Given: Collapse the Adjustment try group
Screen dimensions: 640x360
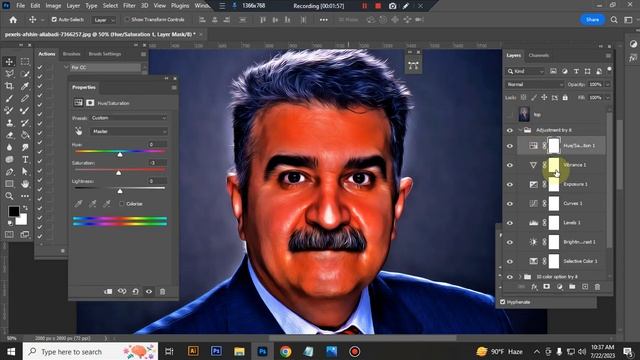Looking at the screenshot, I should point(520,130).
